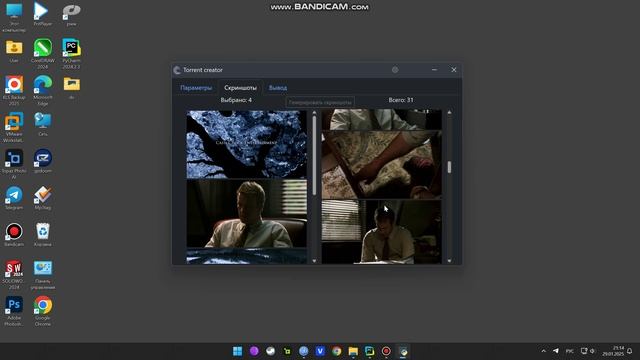Image resolution: width=640 pixels, height=360 pixels.
Task: Launch CorelDRAW 2024 desktop shortcut
Action: 42,53
